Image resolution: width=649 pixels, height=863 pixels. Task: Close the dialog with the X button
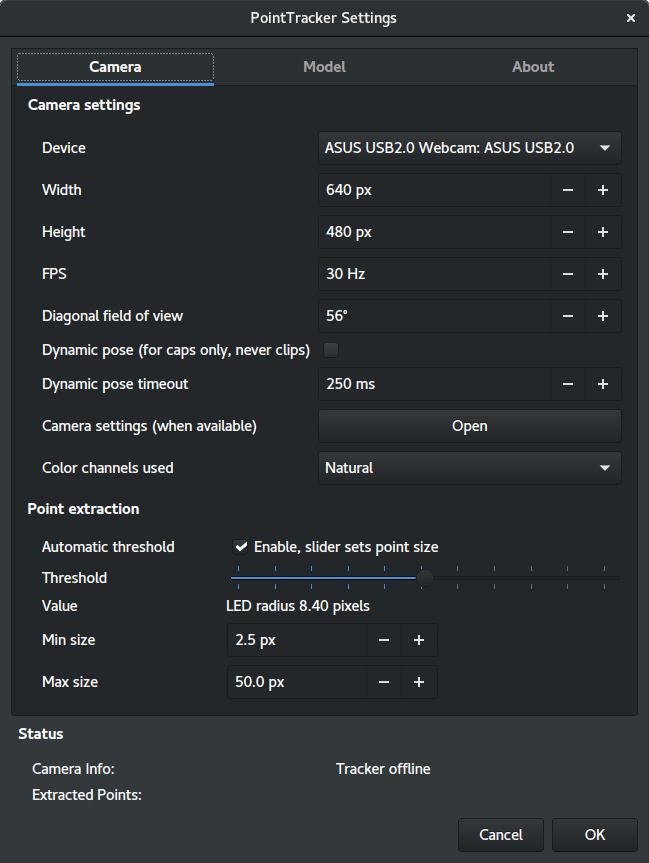pos(631,17)
